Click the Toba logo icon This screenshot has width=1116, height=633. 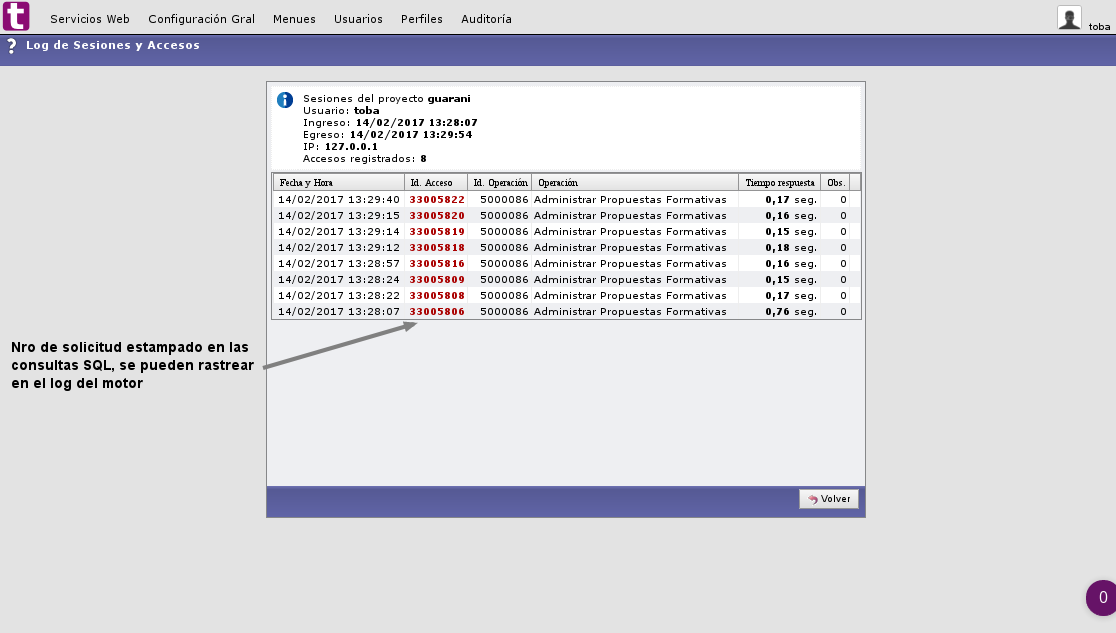coord(16,16)
